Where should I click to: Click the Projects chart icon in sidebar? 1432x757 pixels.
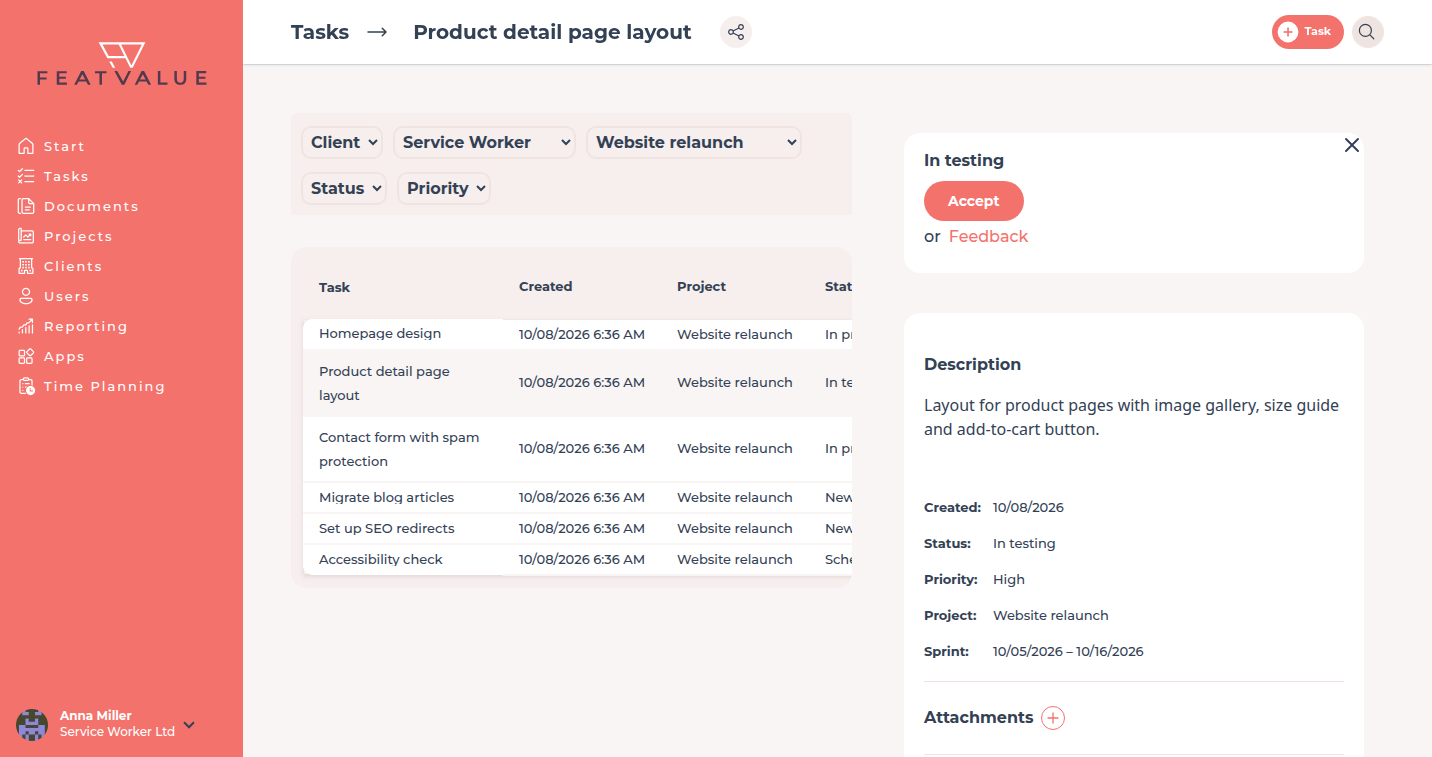pyautogui.click(x=26, y=236)
